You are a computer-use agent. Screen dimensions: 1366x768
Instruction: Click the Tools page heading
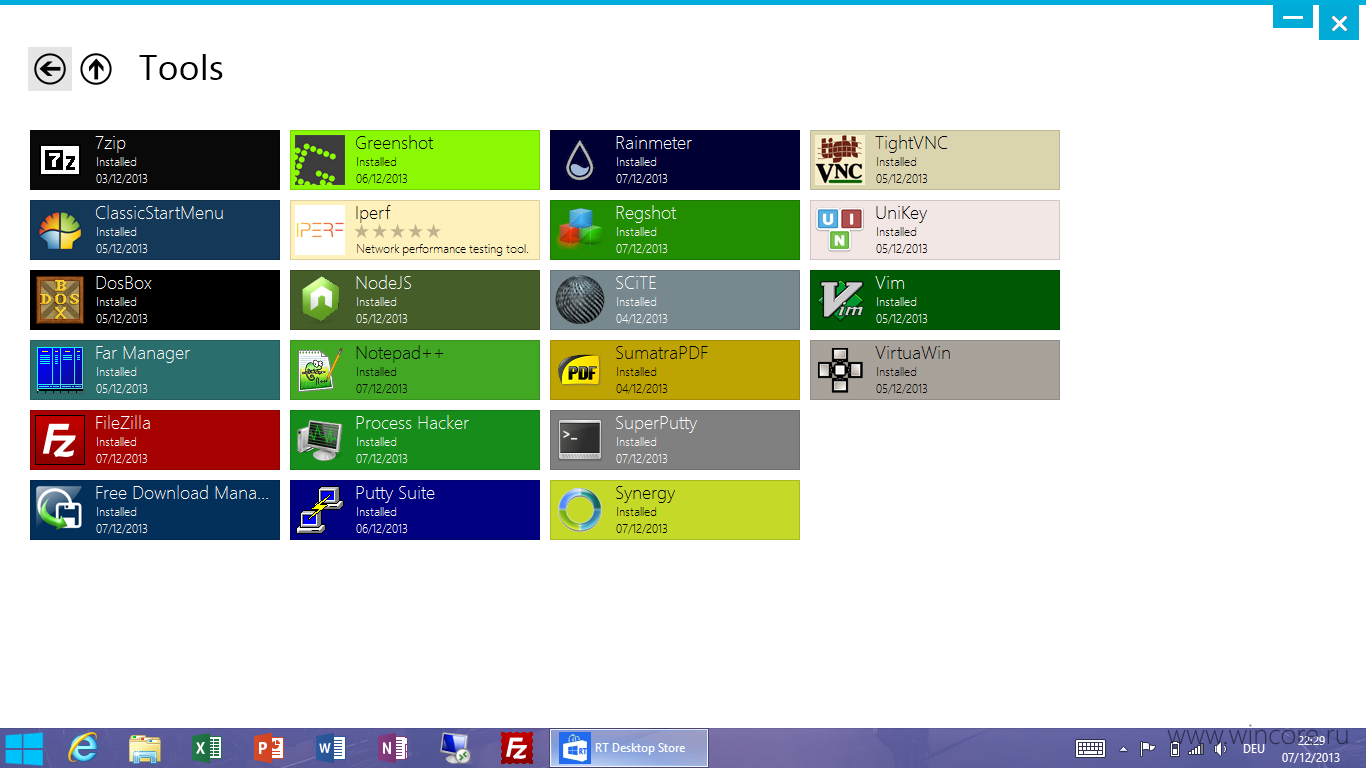[181, 68]
